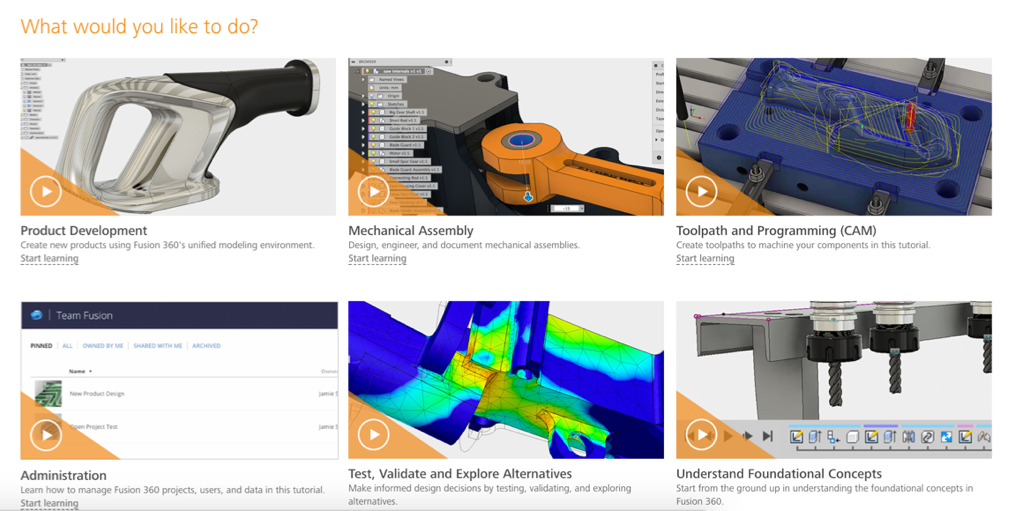
Task: Play the Test, Validate and Explore Alternatives video
Action: click(374, 435)
